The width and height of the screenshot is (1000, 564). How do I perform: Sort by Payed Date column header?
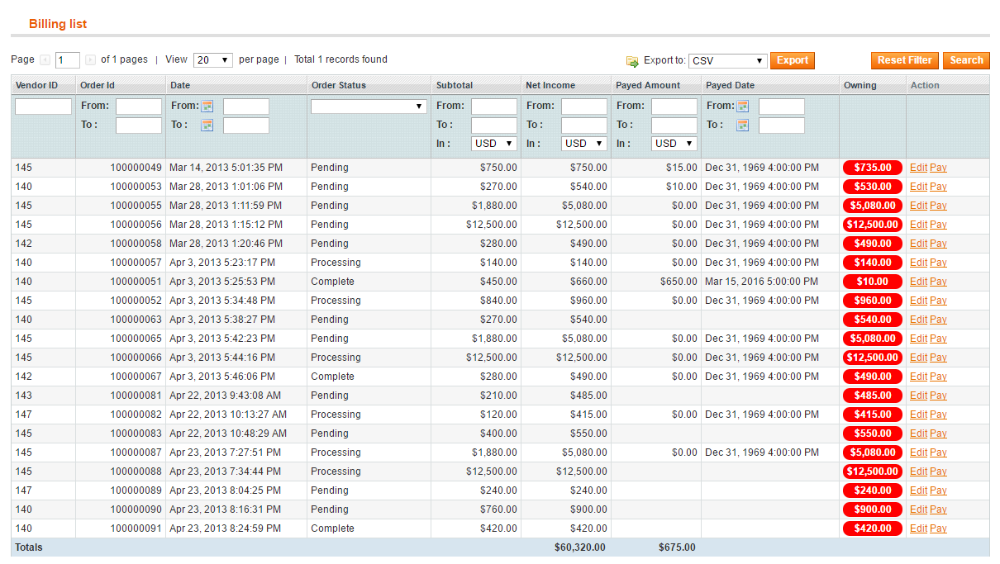(730, 85)
